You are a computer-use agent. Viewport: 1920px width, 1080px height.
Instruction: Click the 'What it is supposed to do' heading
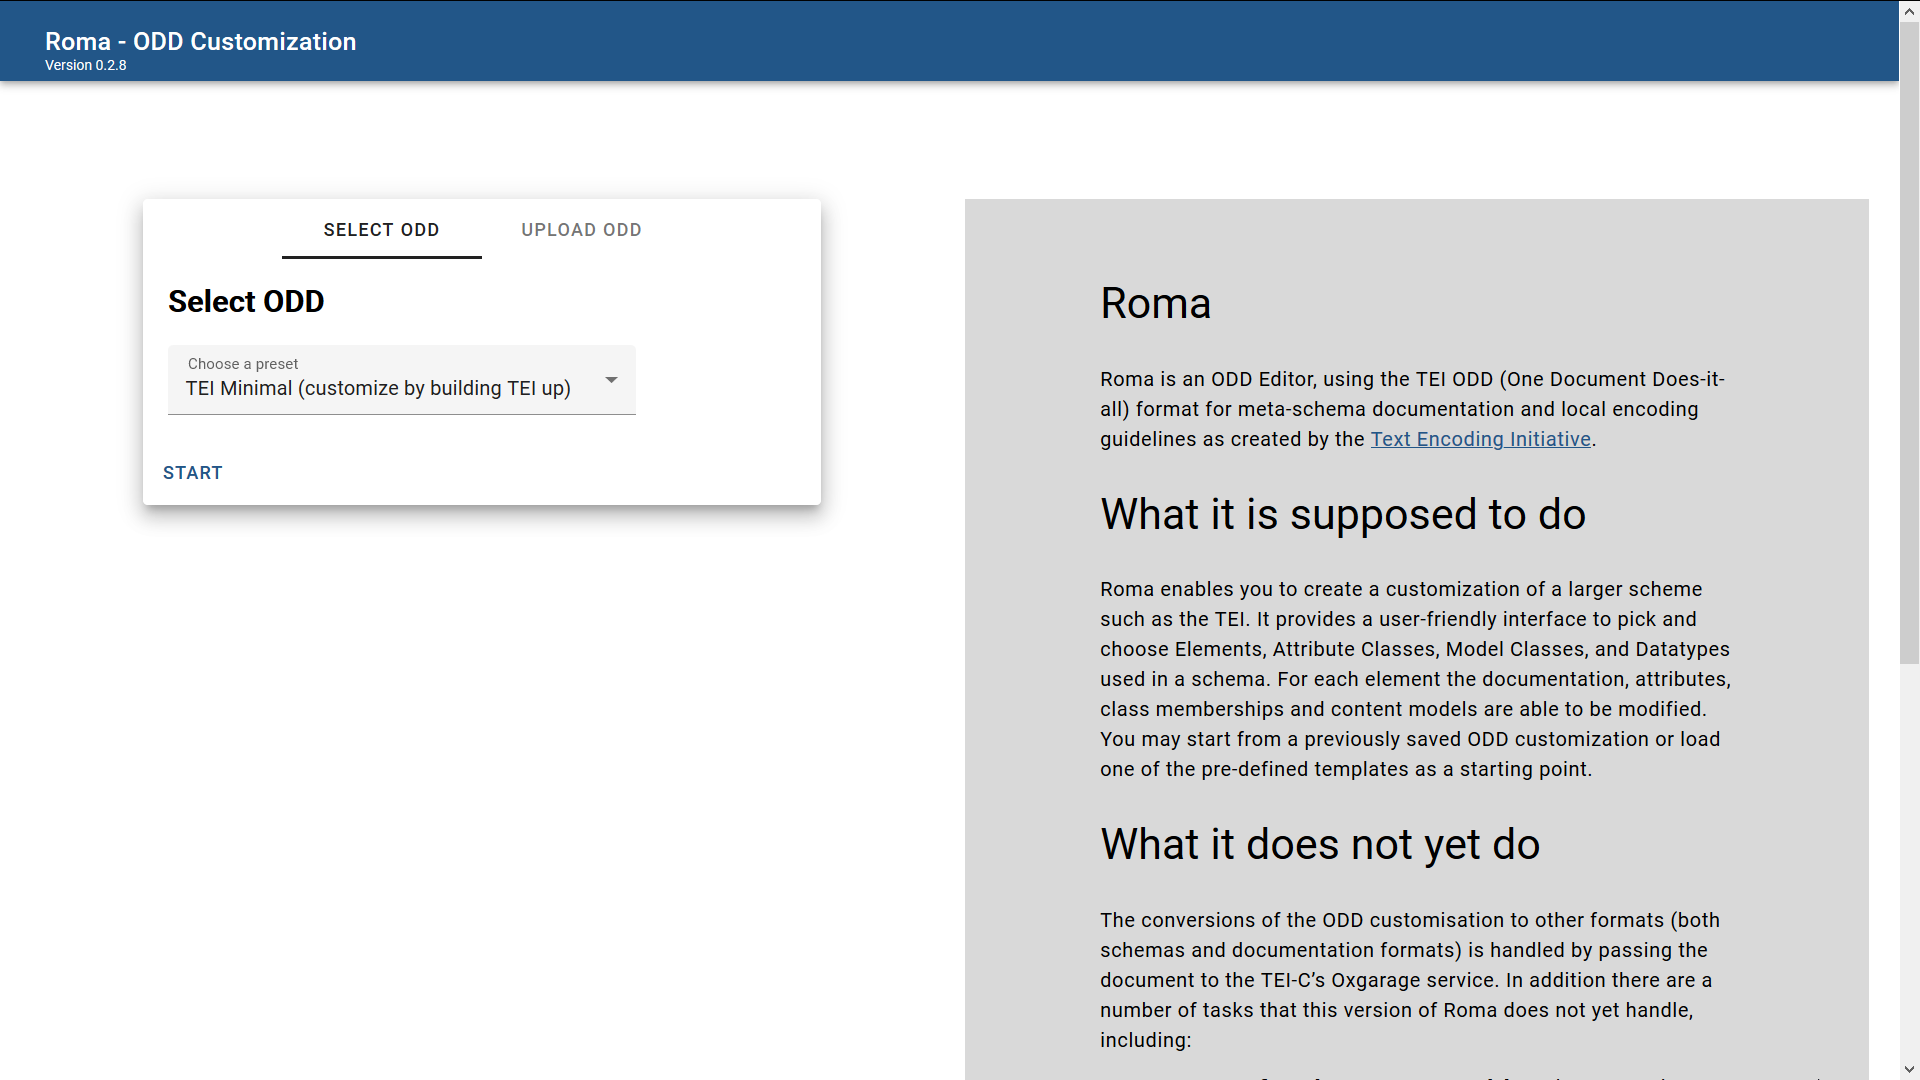coord(1343,514)
